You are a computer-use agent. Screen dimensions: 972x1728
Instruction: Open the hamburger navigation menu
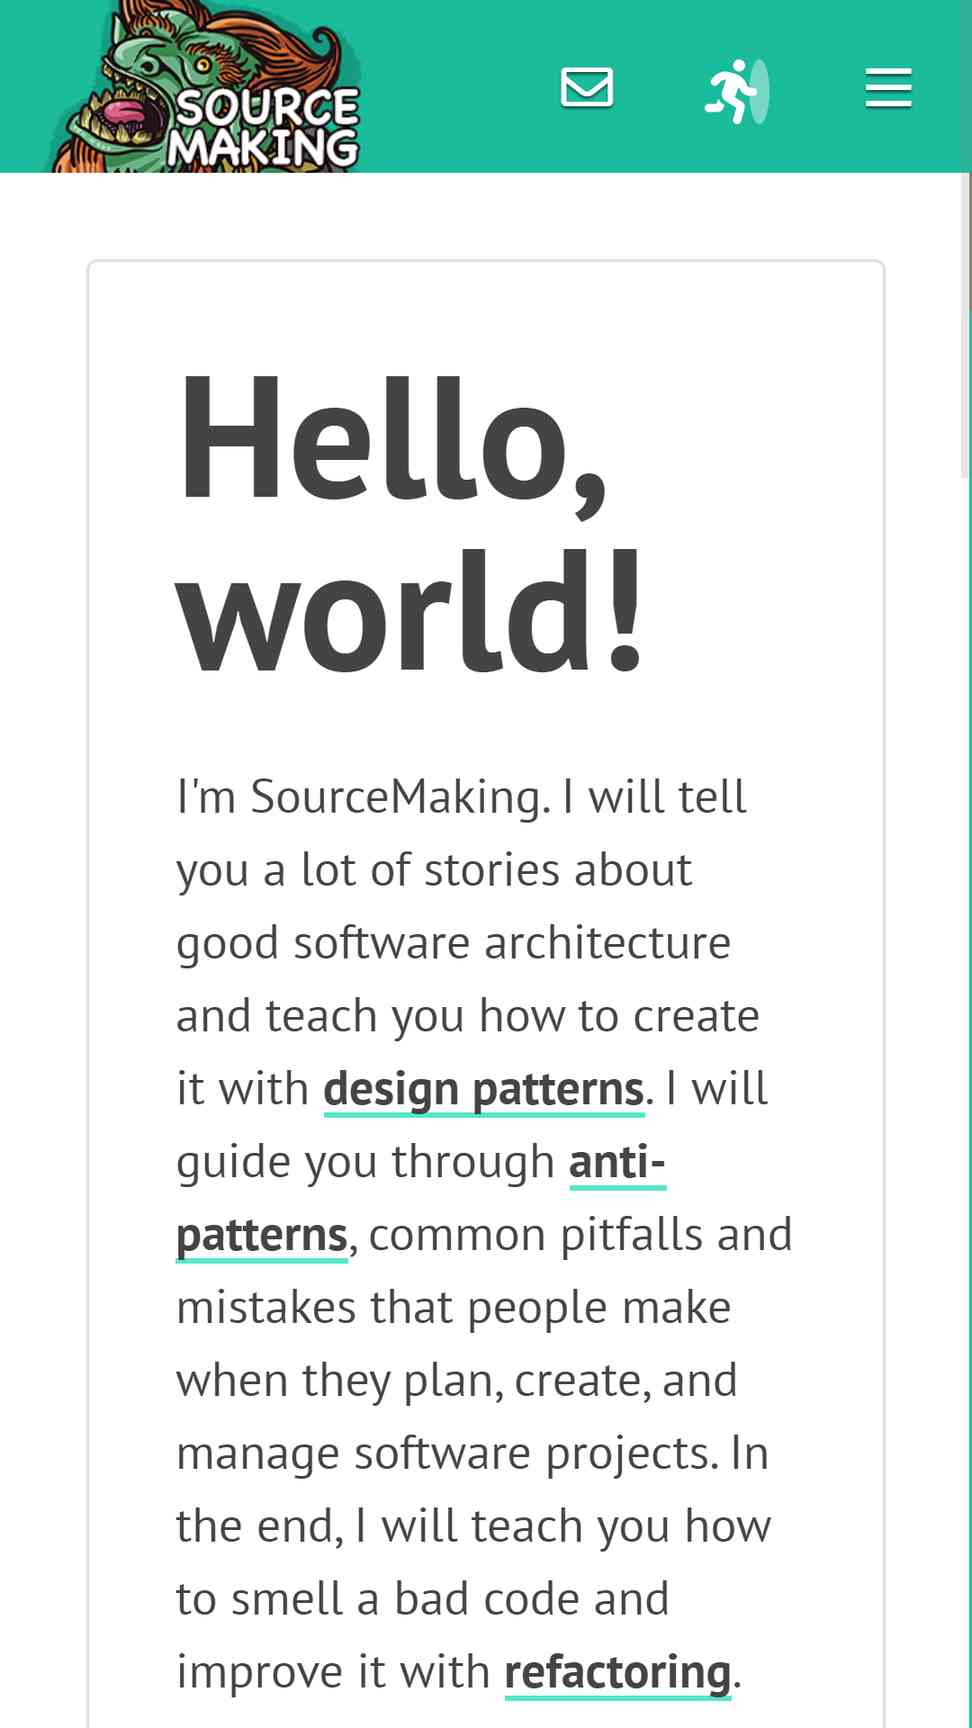pyautogui.click(x=888, y=88)
